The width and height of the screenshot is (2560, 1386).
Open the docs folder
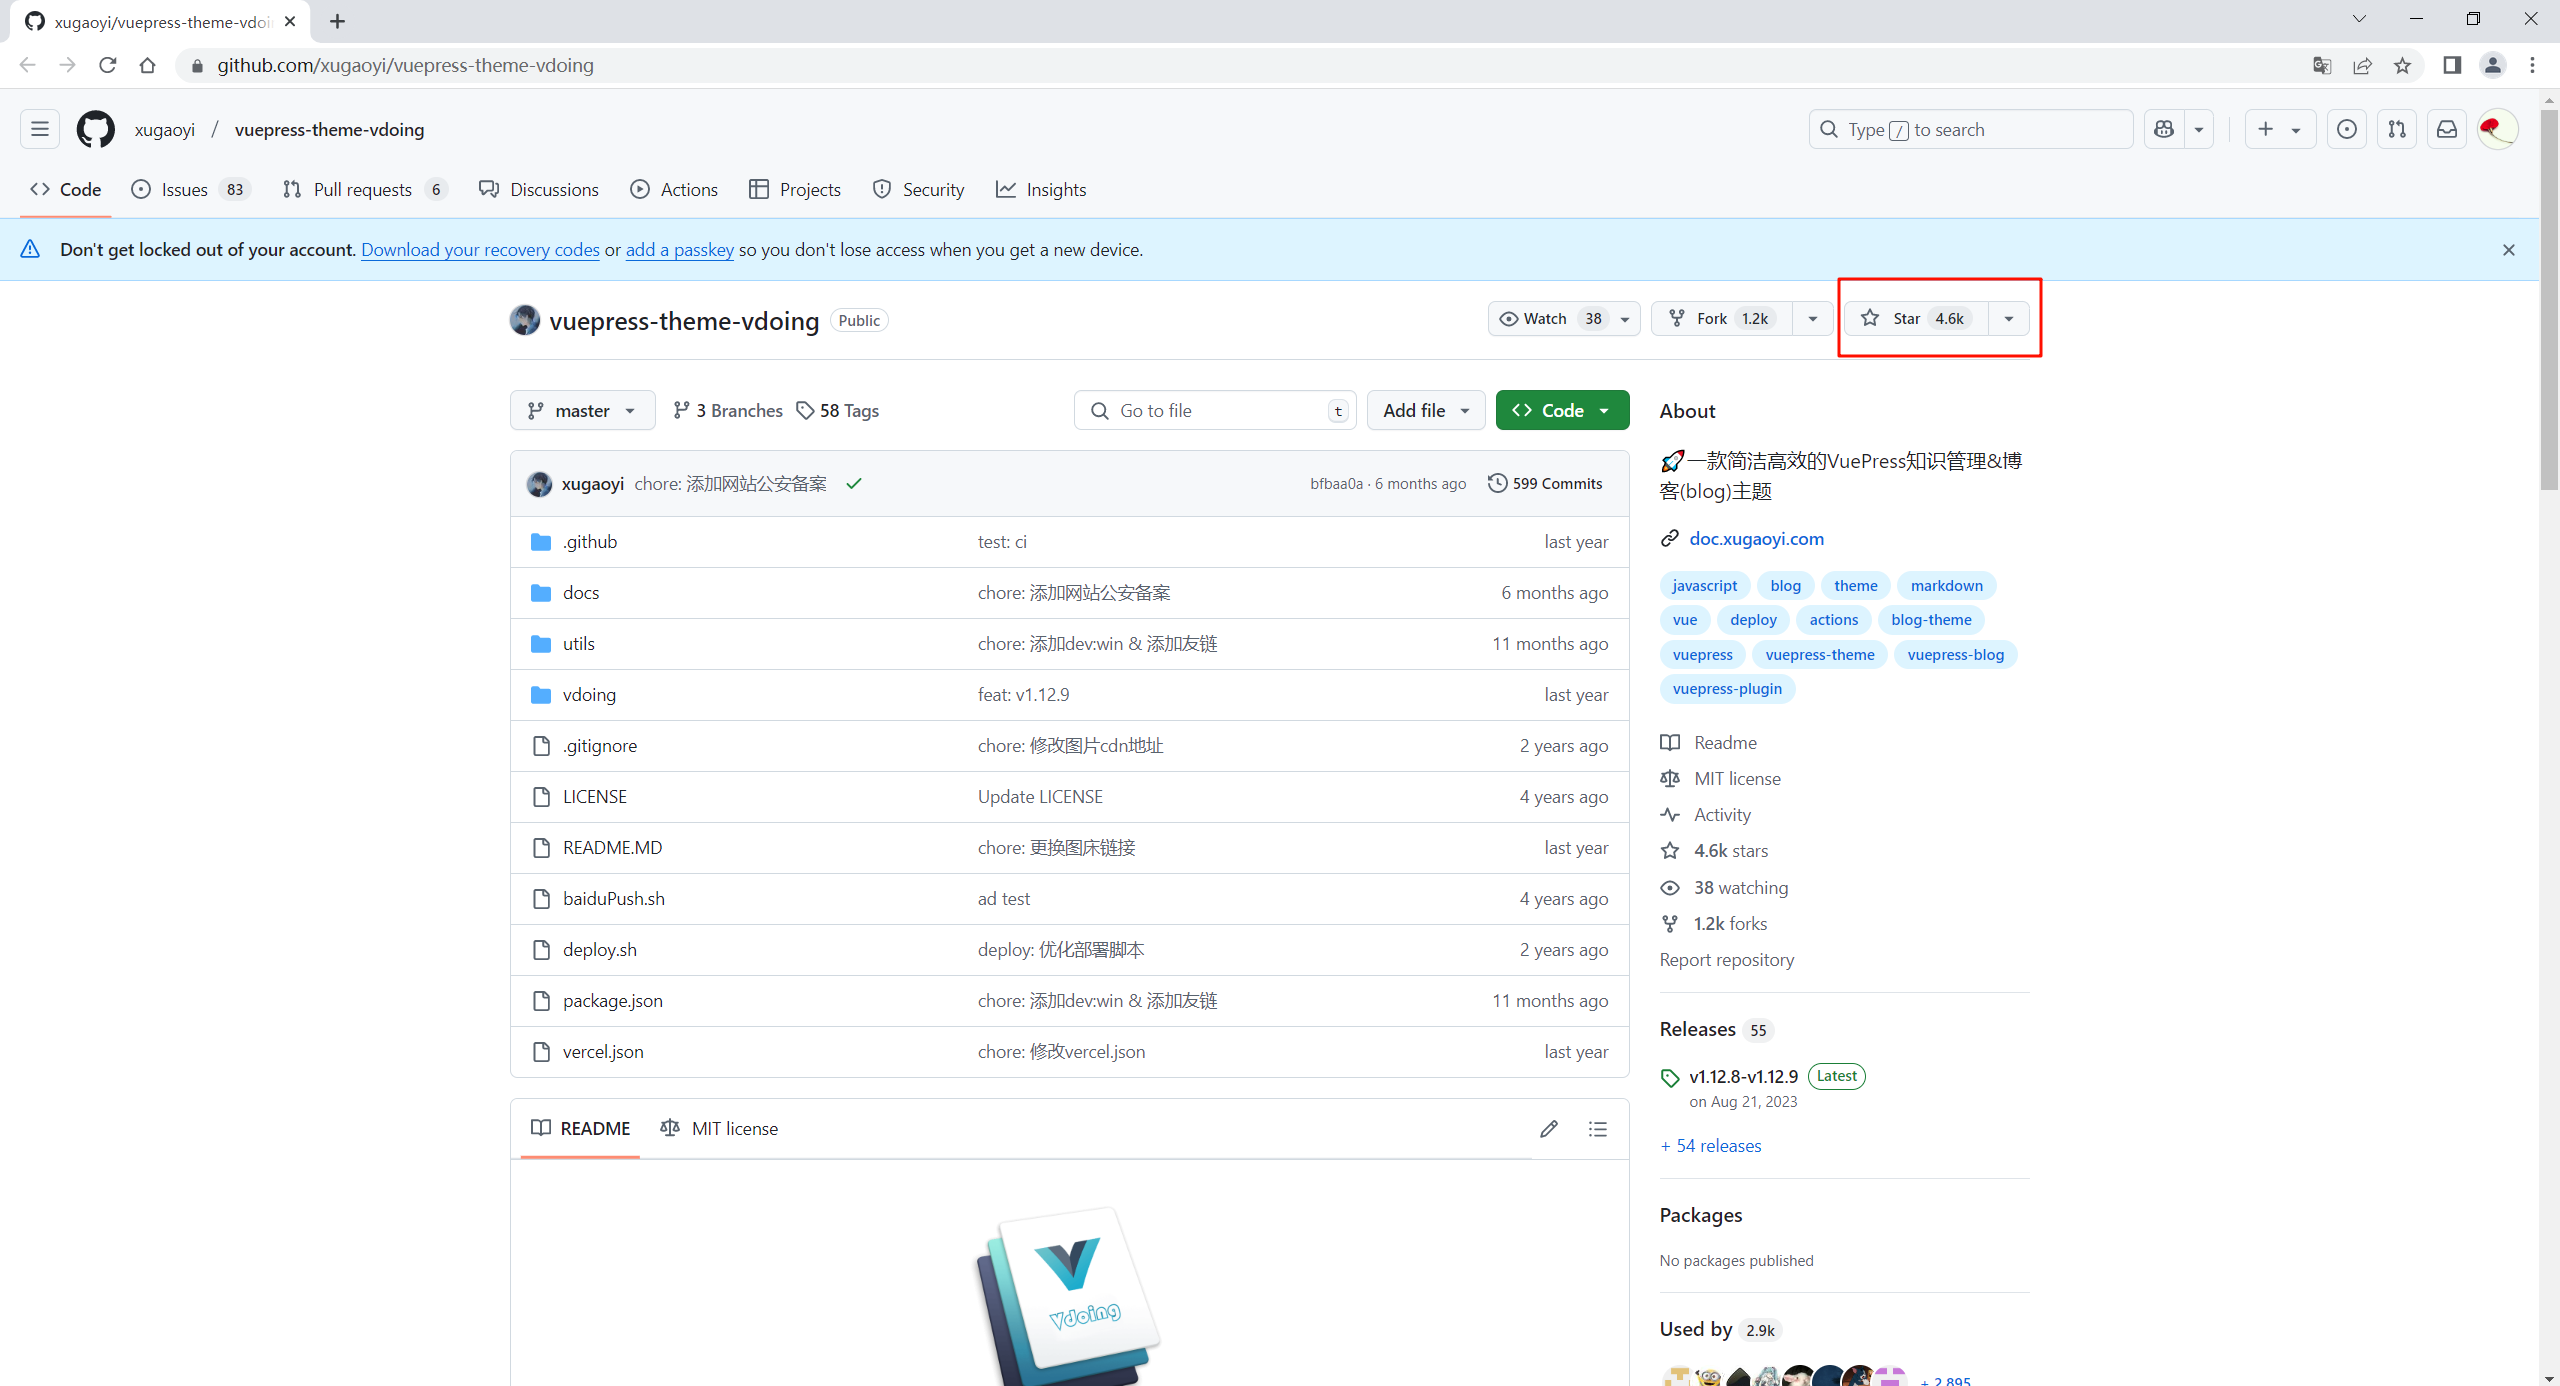(581, 592)
